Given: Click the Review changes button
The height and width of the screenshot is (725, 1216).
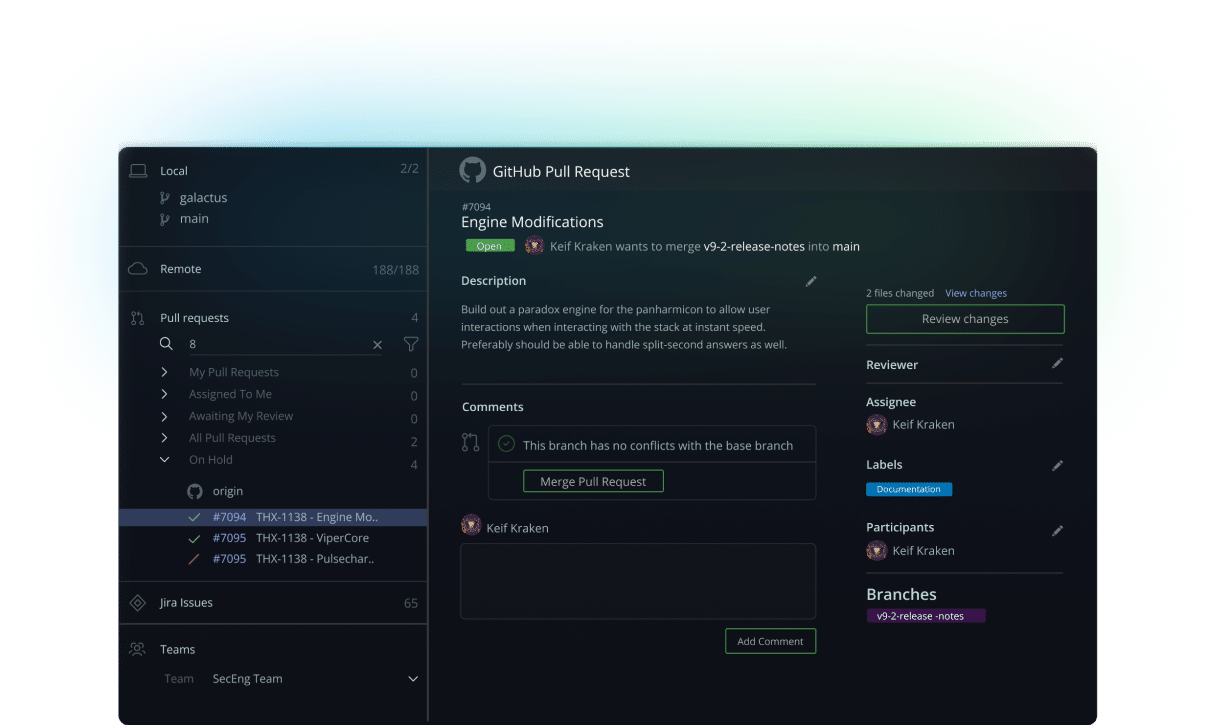Looking at the screenshot, I should 964,318.
